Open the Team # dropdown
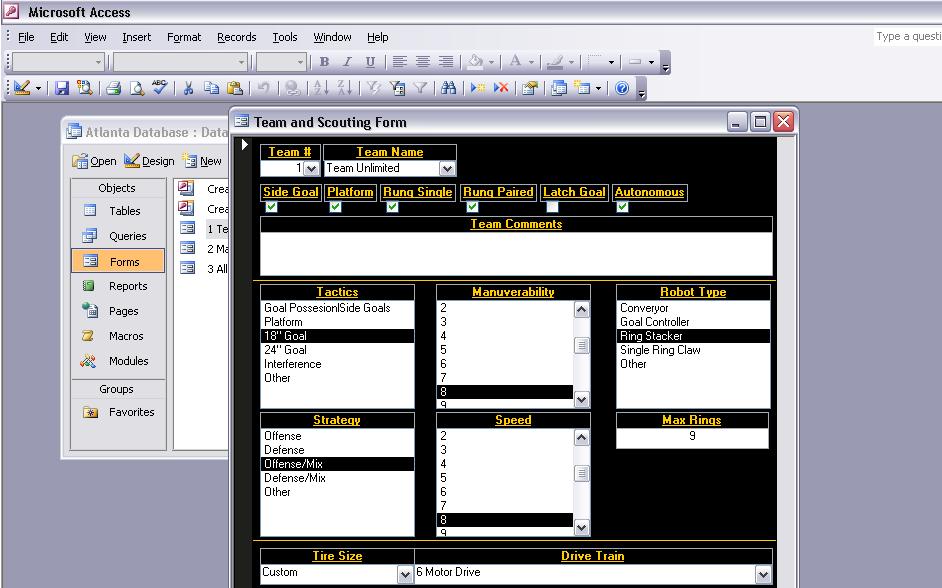The width and height of the screenshot is (942, 588). [x=311, y=169]
